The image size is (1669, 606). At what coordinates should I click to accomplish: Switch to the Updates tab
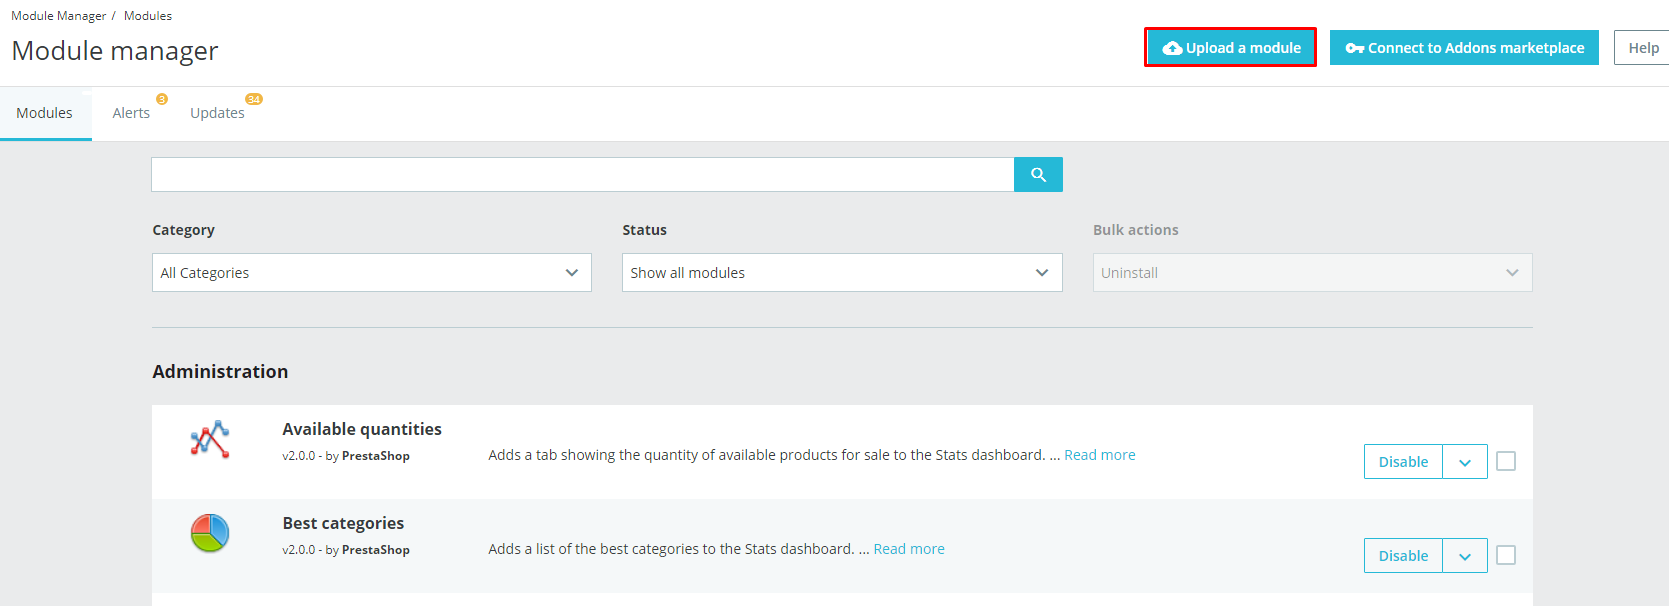point(217,113)
